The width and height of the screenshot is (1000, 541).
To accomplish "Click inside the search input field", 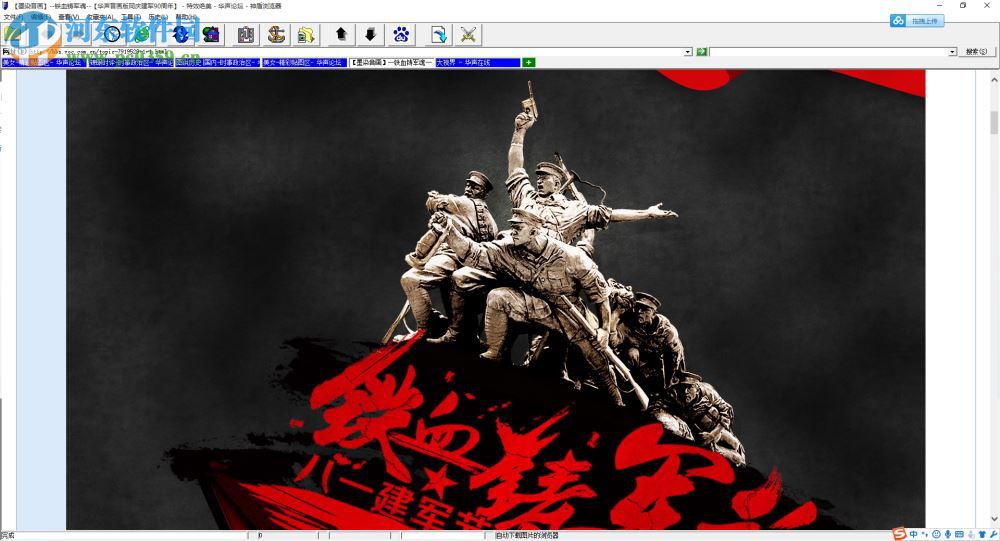I will tap(829, 52).
